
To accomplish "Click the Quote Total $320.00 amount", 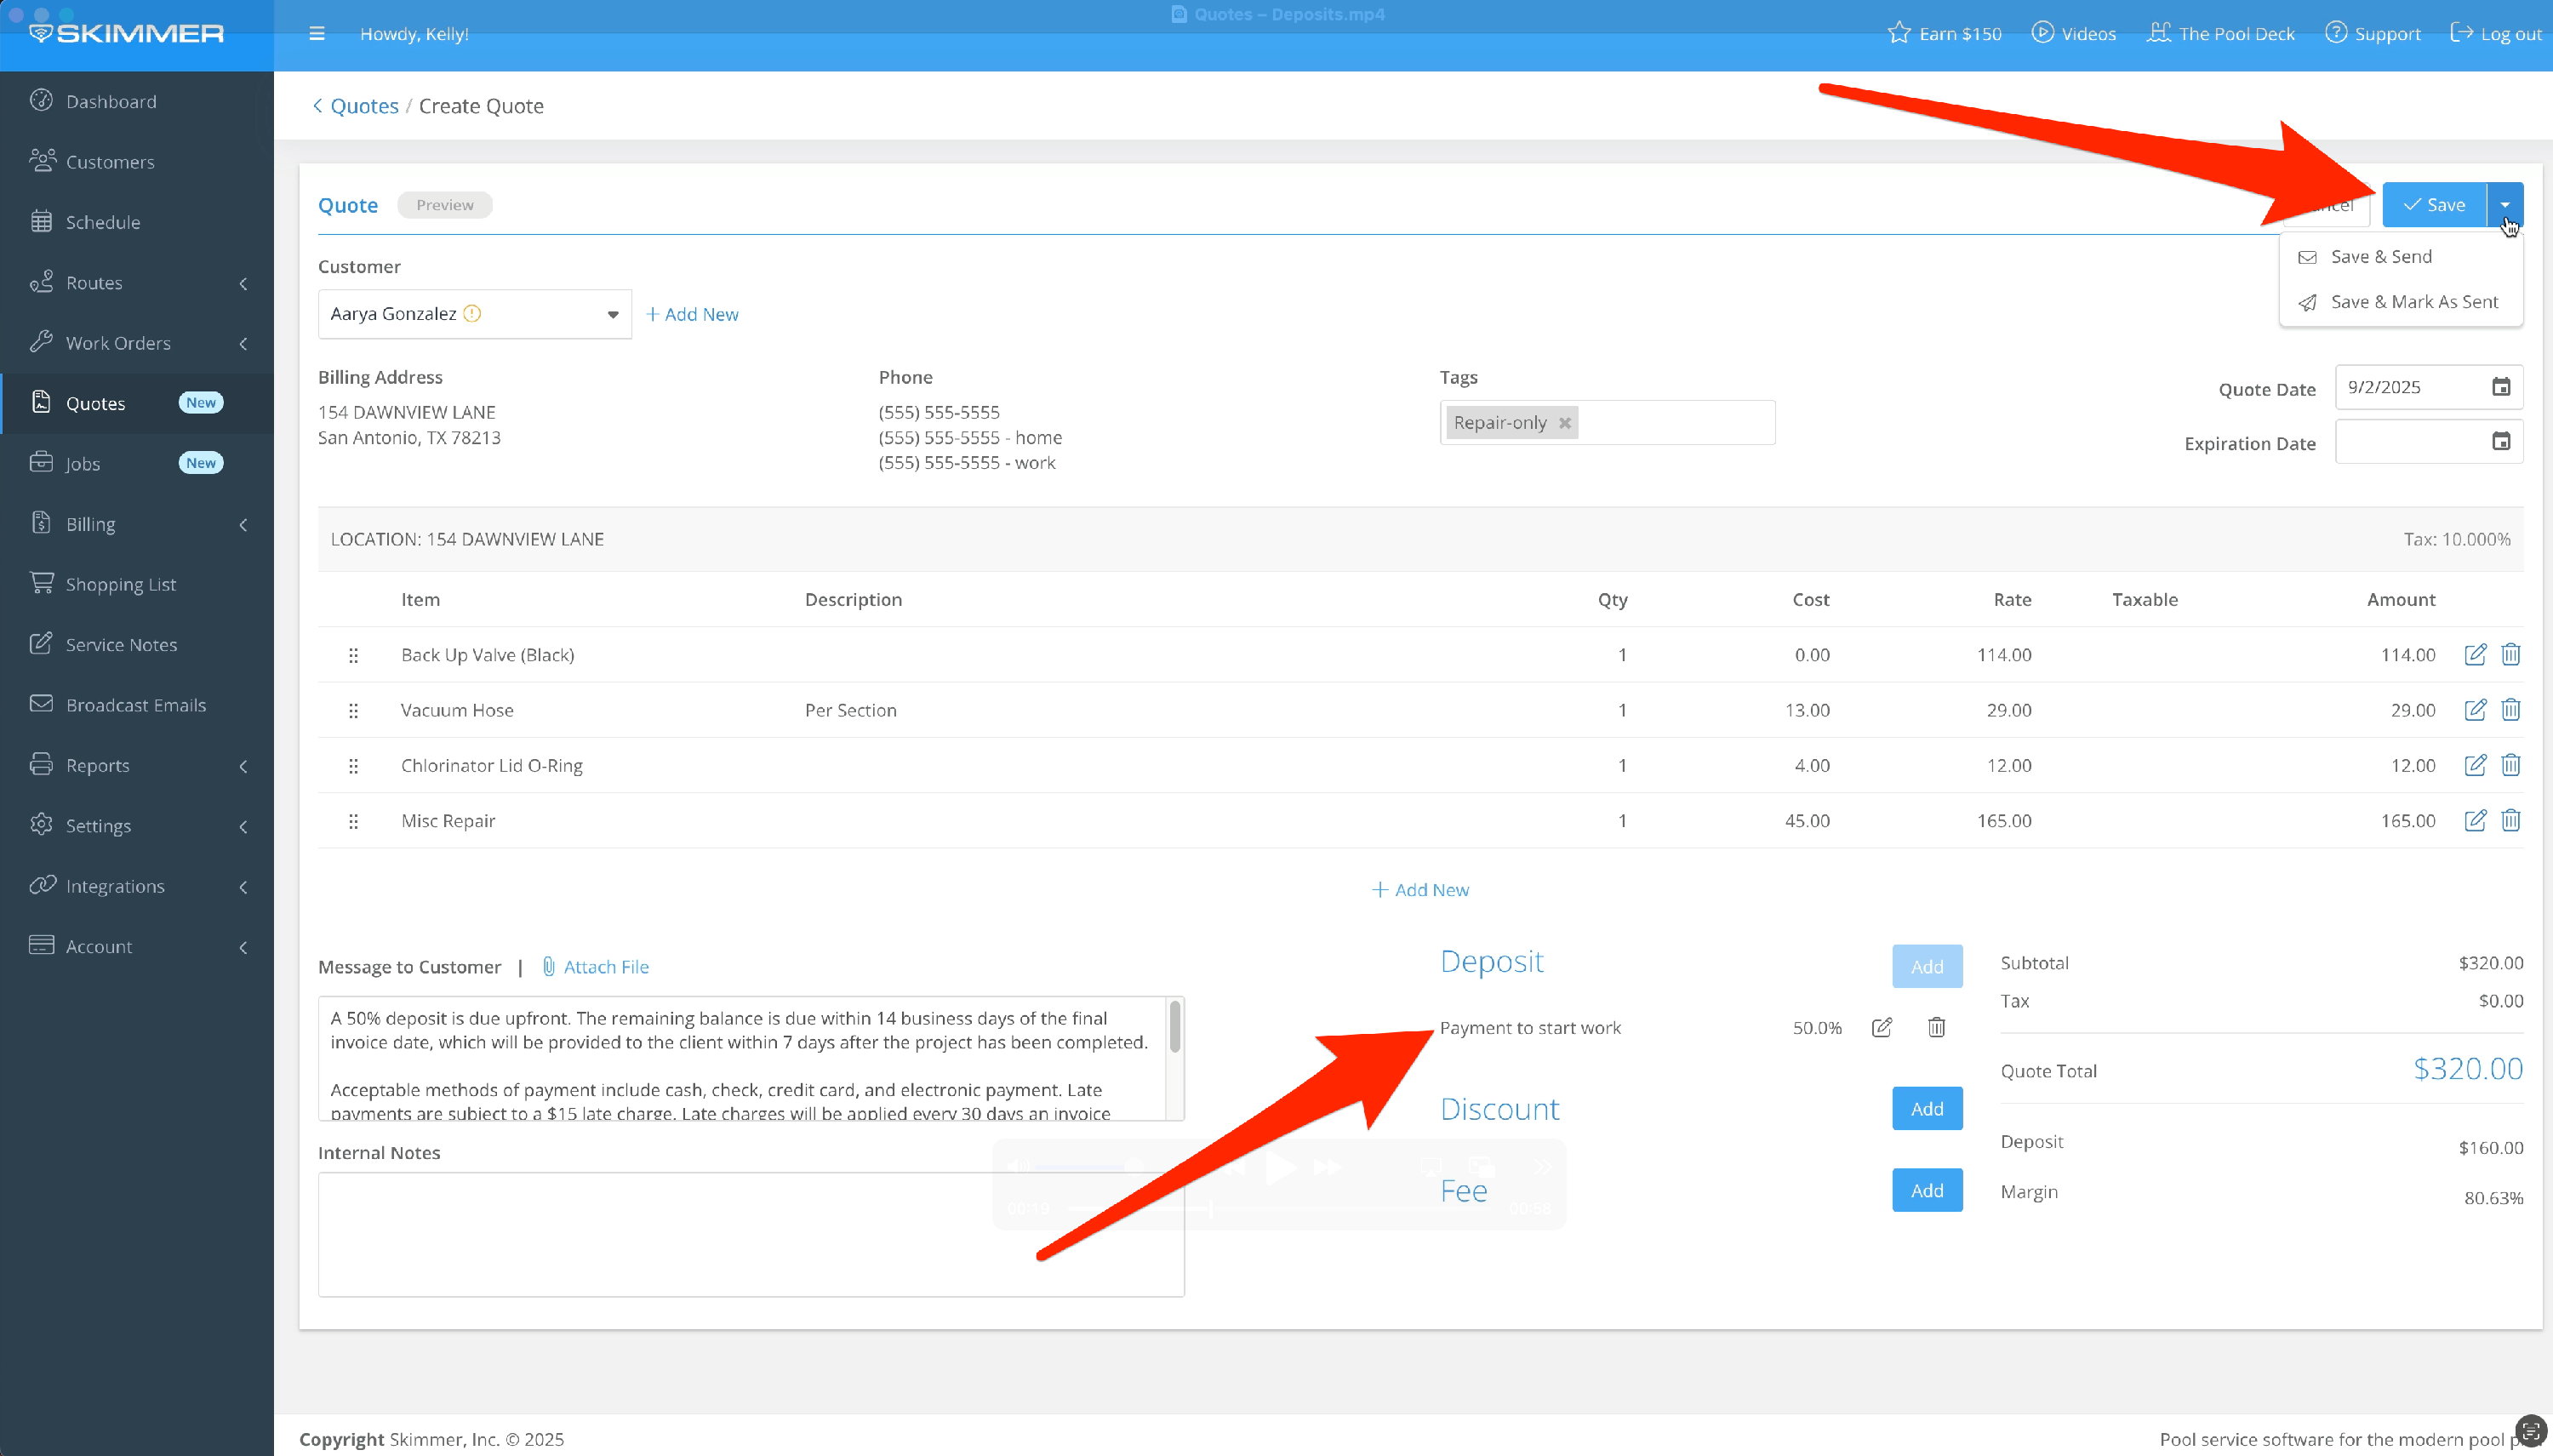I will [2467, 1069].
